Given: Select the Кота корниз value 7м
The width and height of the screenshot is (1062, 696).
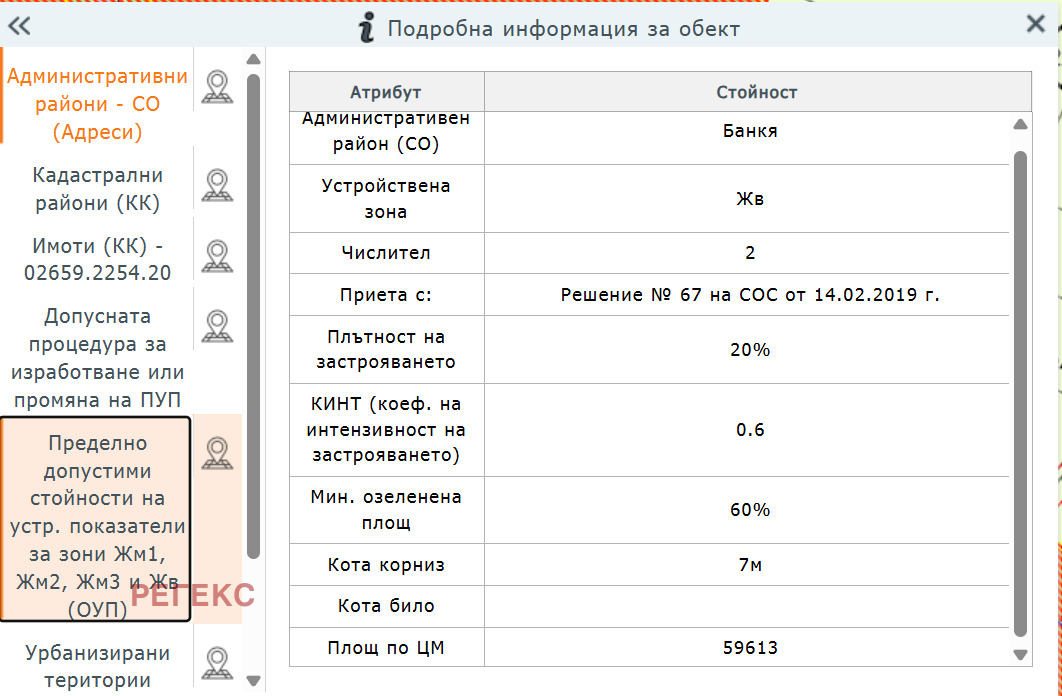Looking at the screenshot, I should (x=750, y=565).
